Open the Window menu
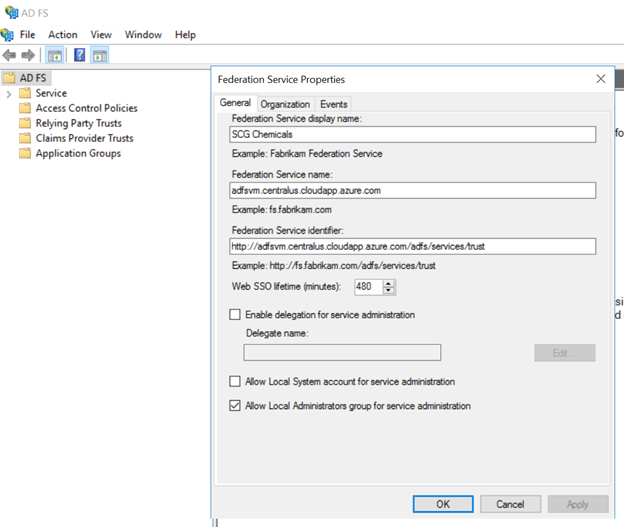Viewport: 624px width, 527px height. 143,35
